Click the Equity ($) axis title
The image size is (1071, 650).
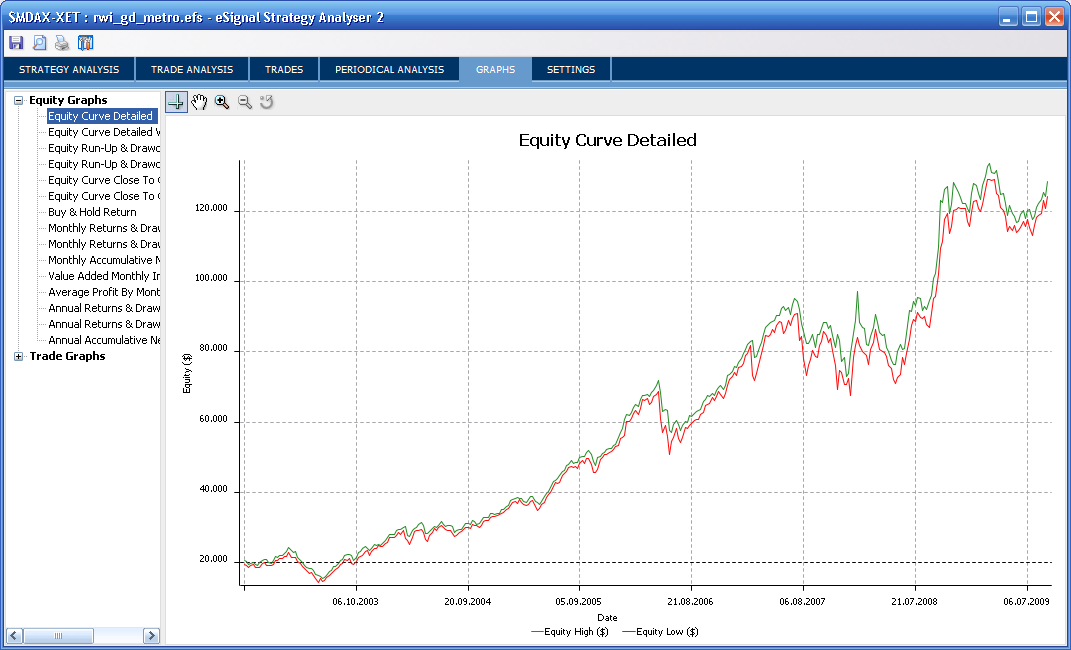pyautogui.click(x=187, y=373)
